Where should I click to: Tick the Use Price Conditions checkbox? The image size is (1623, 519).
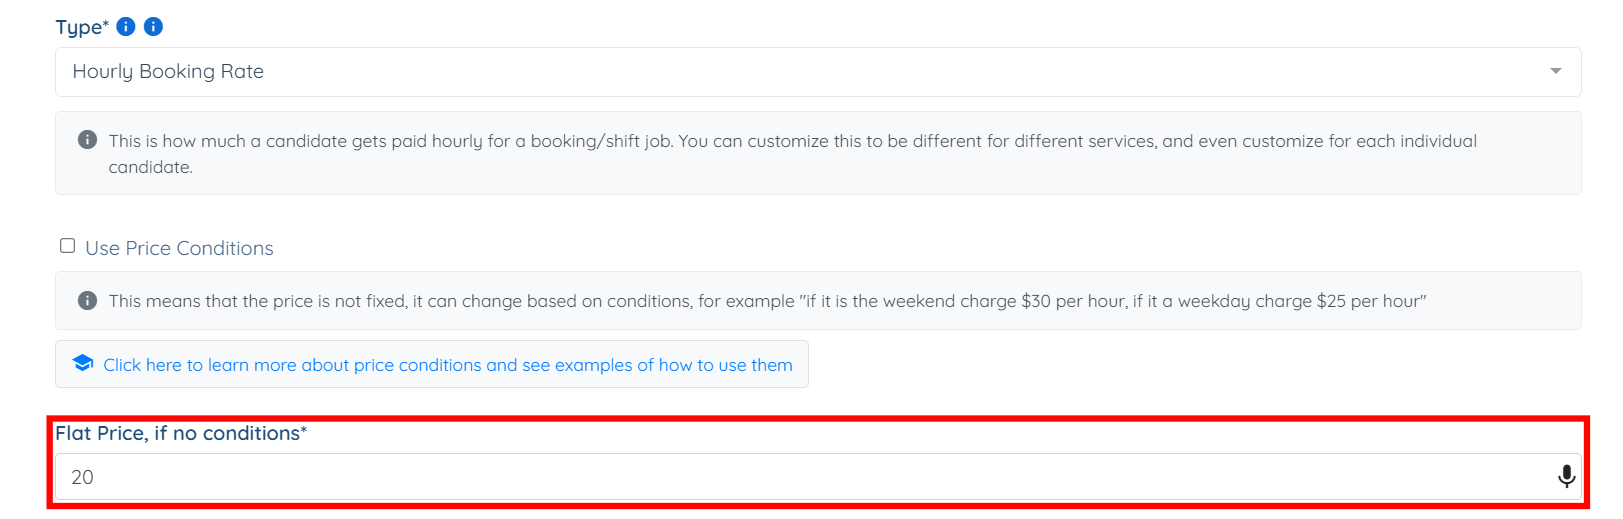click(x=67, y=246)
